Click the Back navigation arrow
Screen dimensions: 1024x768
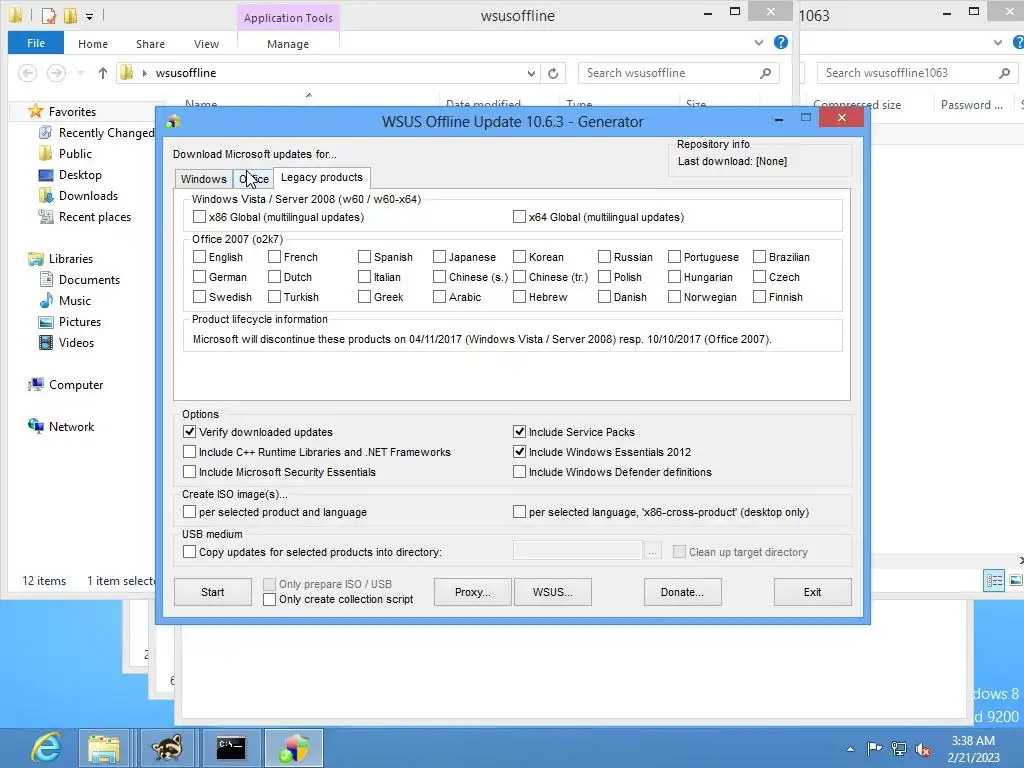27,73
